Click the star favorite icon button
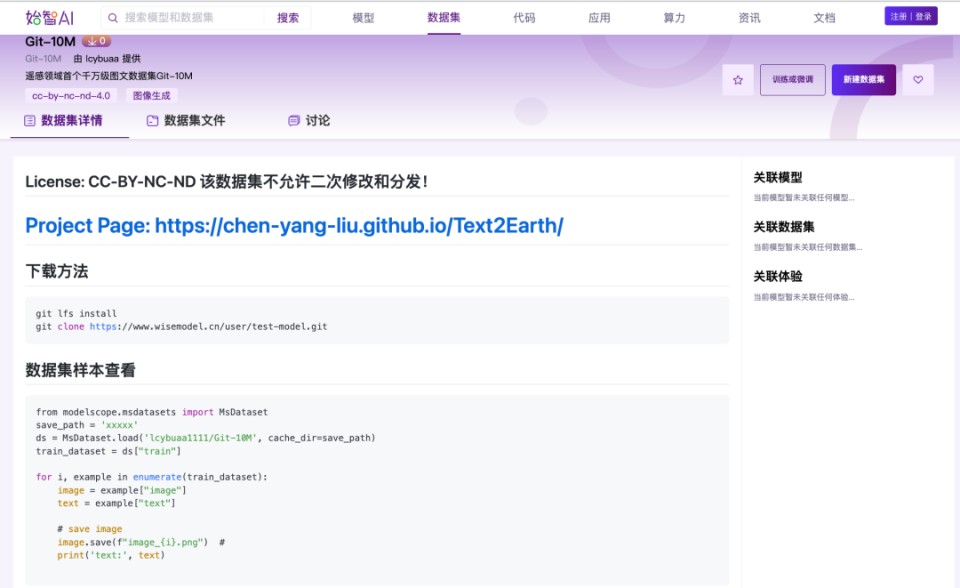This screenshot has height=588, width=960. click(x=738, y=80)
